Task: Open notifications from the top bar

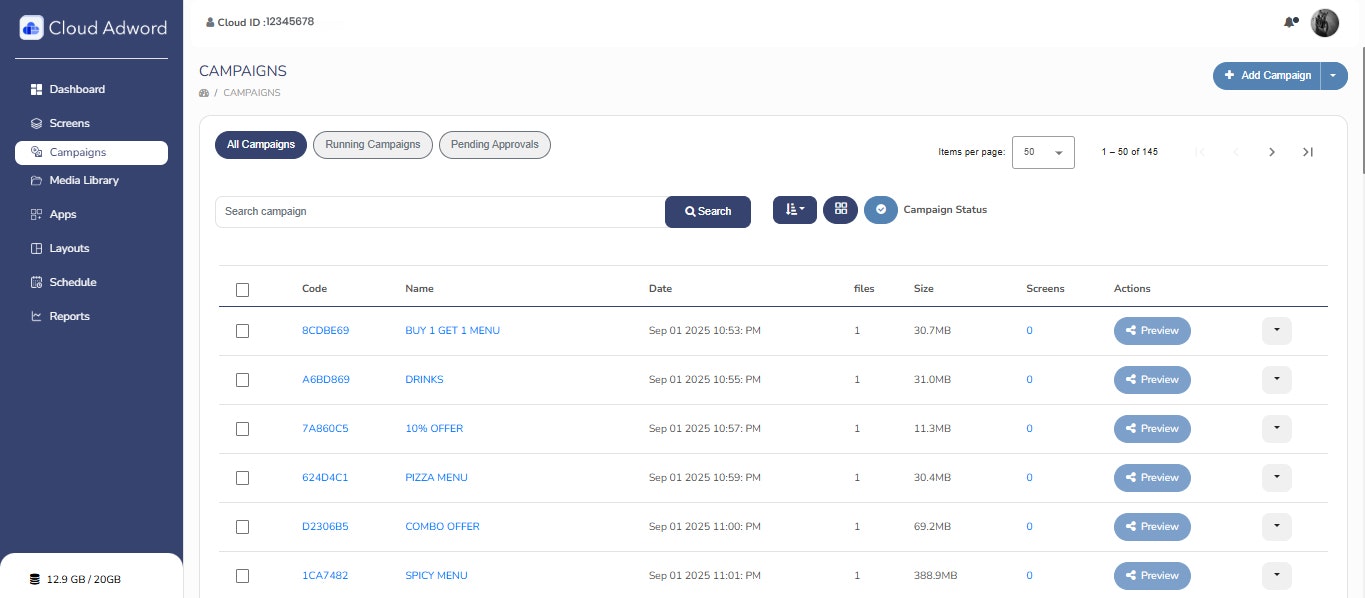Action: point(1290,21)
